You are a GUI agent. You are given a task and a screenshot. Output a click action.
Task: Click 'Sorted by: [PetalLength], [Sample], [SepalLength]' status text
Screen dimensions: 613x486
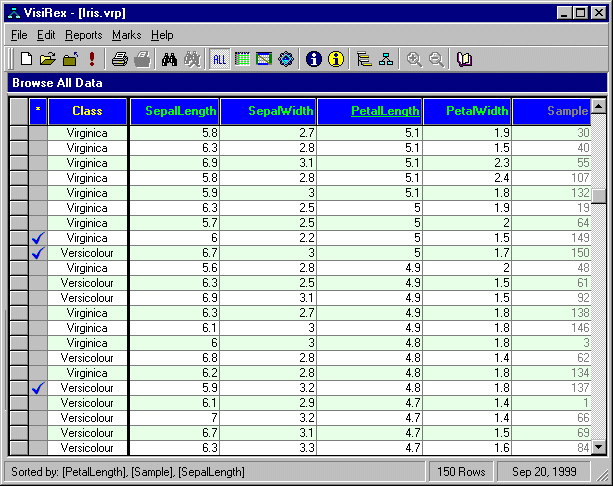pyautogui.click(x=128, y=472)
